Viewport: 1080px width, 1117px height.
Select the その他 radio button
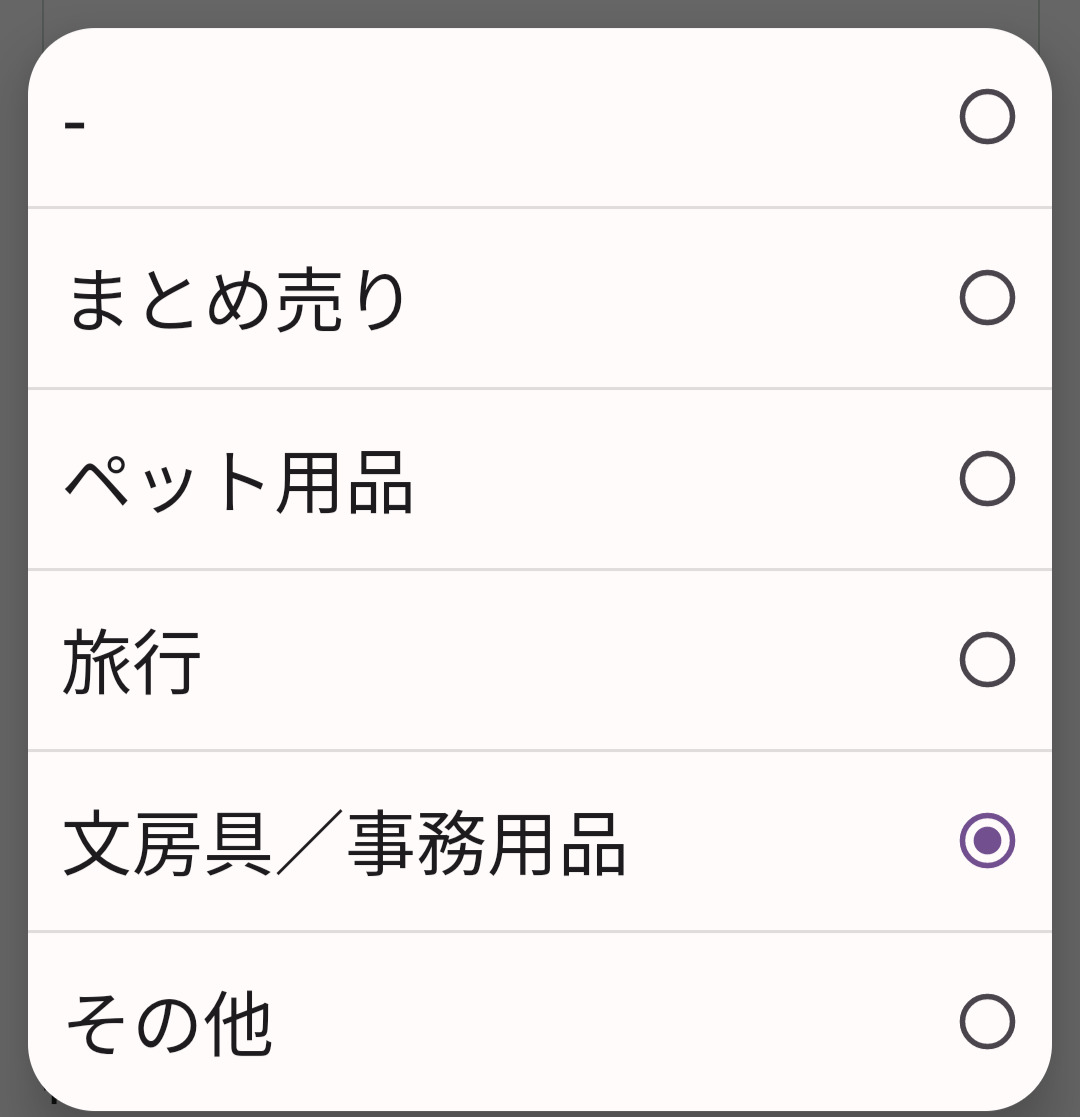click(987, 1022)
